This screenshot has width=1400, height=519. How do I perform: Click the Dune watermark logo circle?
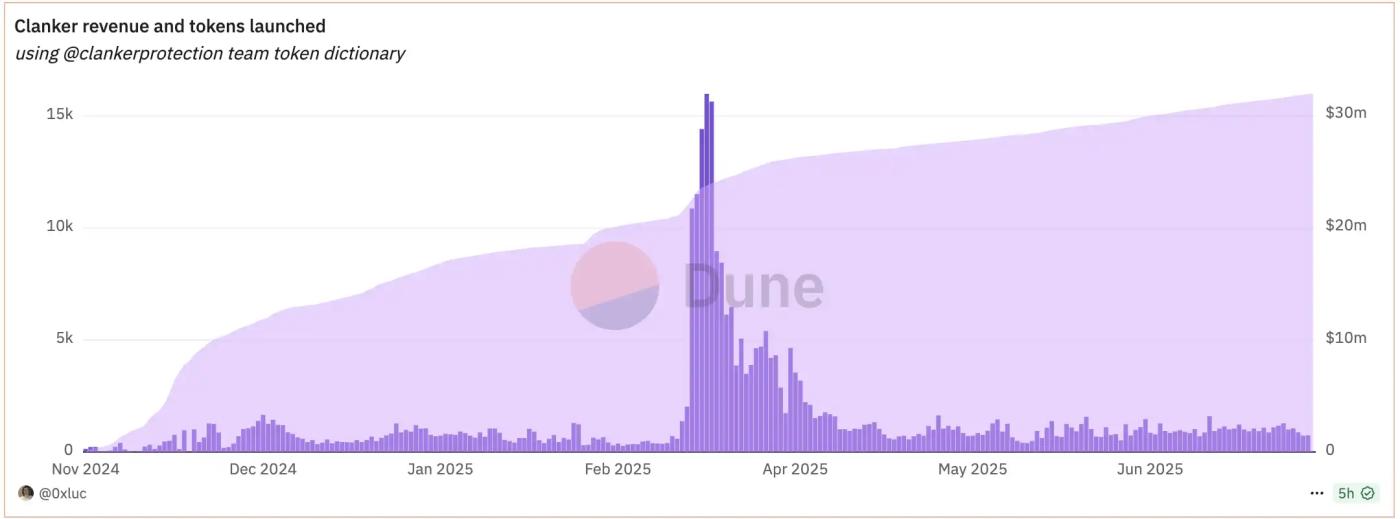coord(614,285)
